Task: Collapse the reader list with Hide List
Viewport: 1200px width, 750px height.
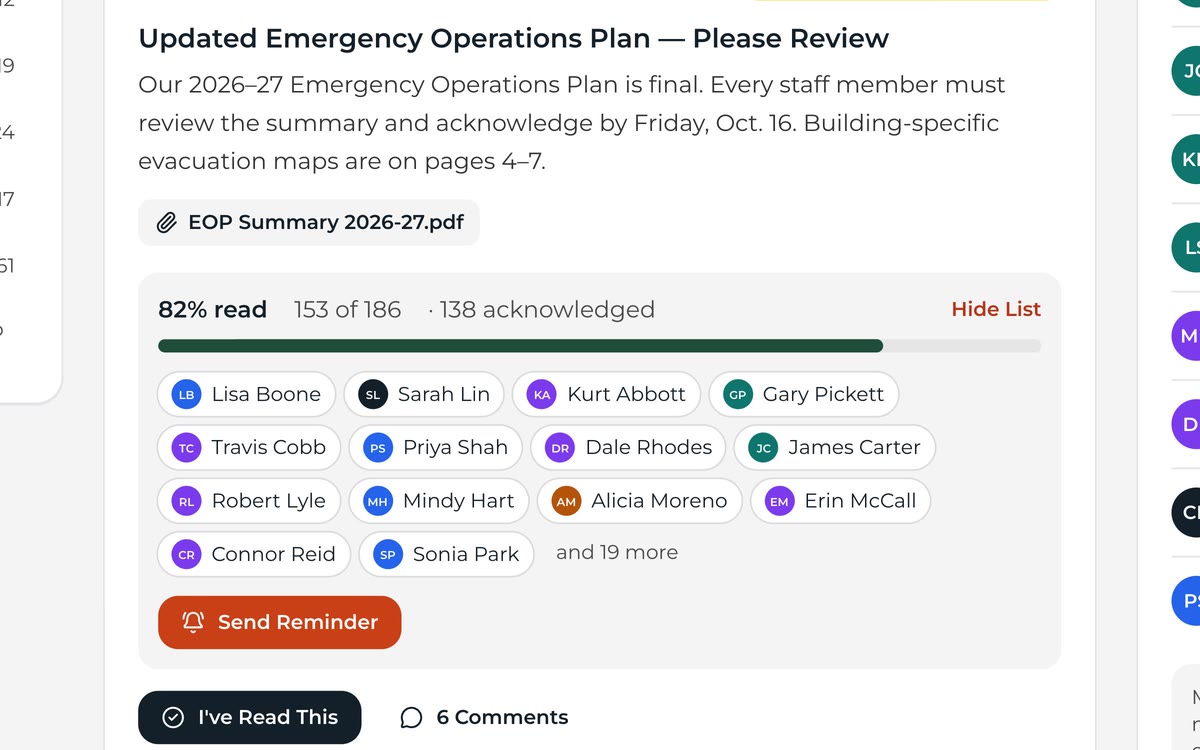Action: [996, 309]
